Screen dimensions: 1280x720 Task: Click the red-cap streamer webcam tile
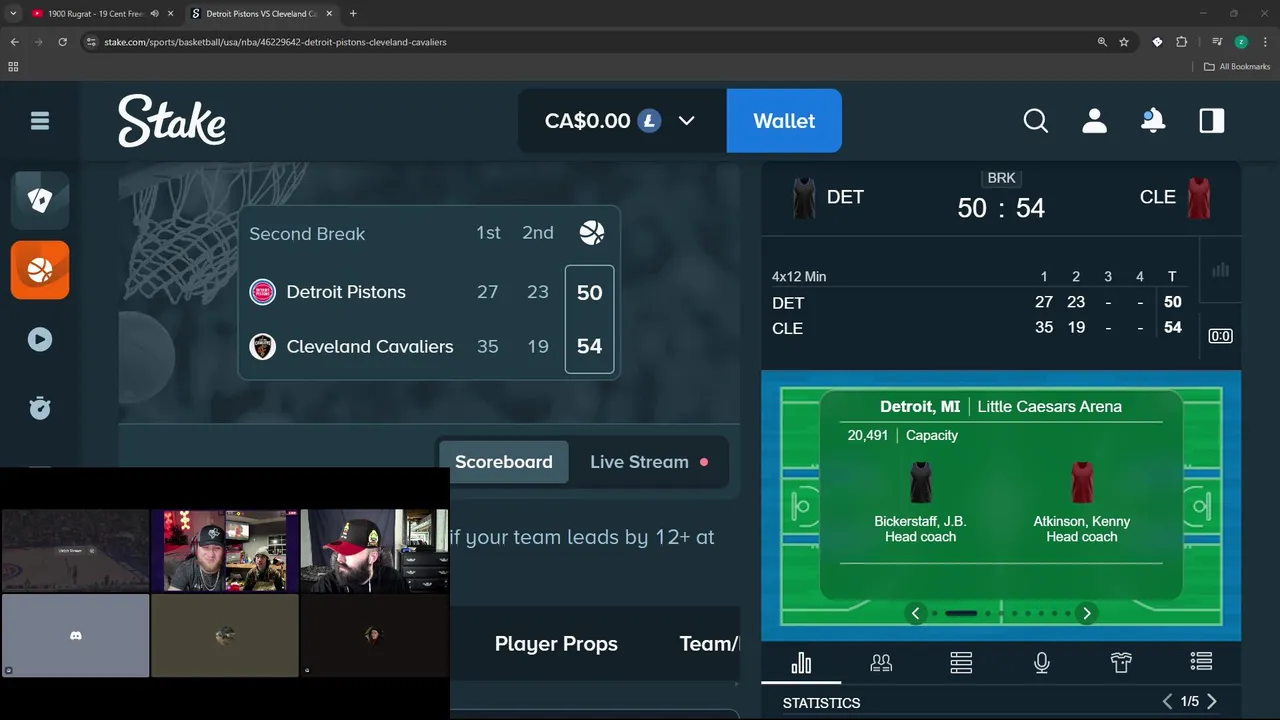(375, 551)
